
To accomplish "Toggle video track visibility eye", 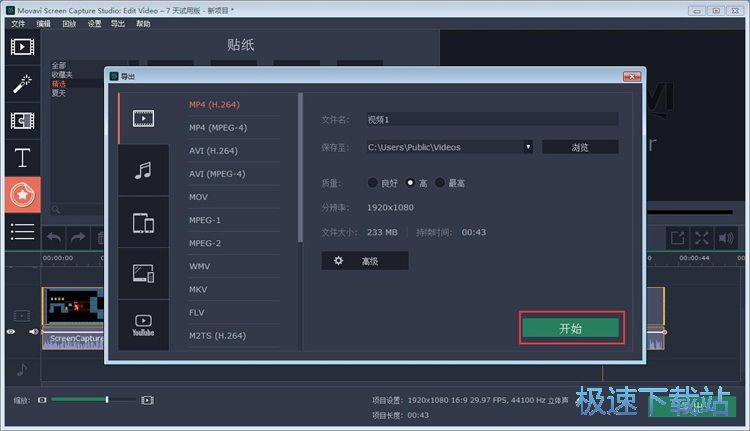I will pos(11,332).
